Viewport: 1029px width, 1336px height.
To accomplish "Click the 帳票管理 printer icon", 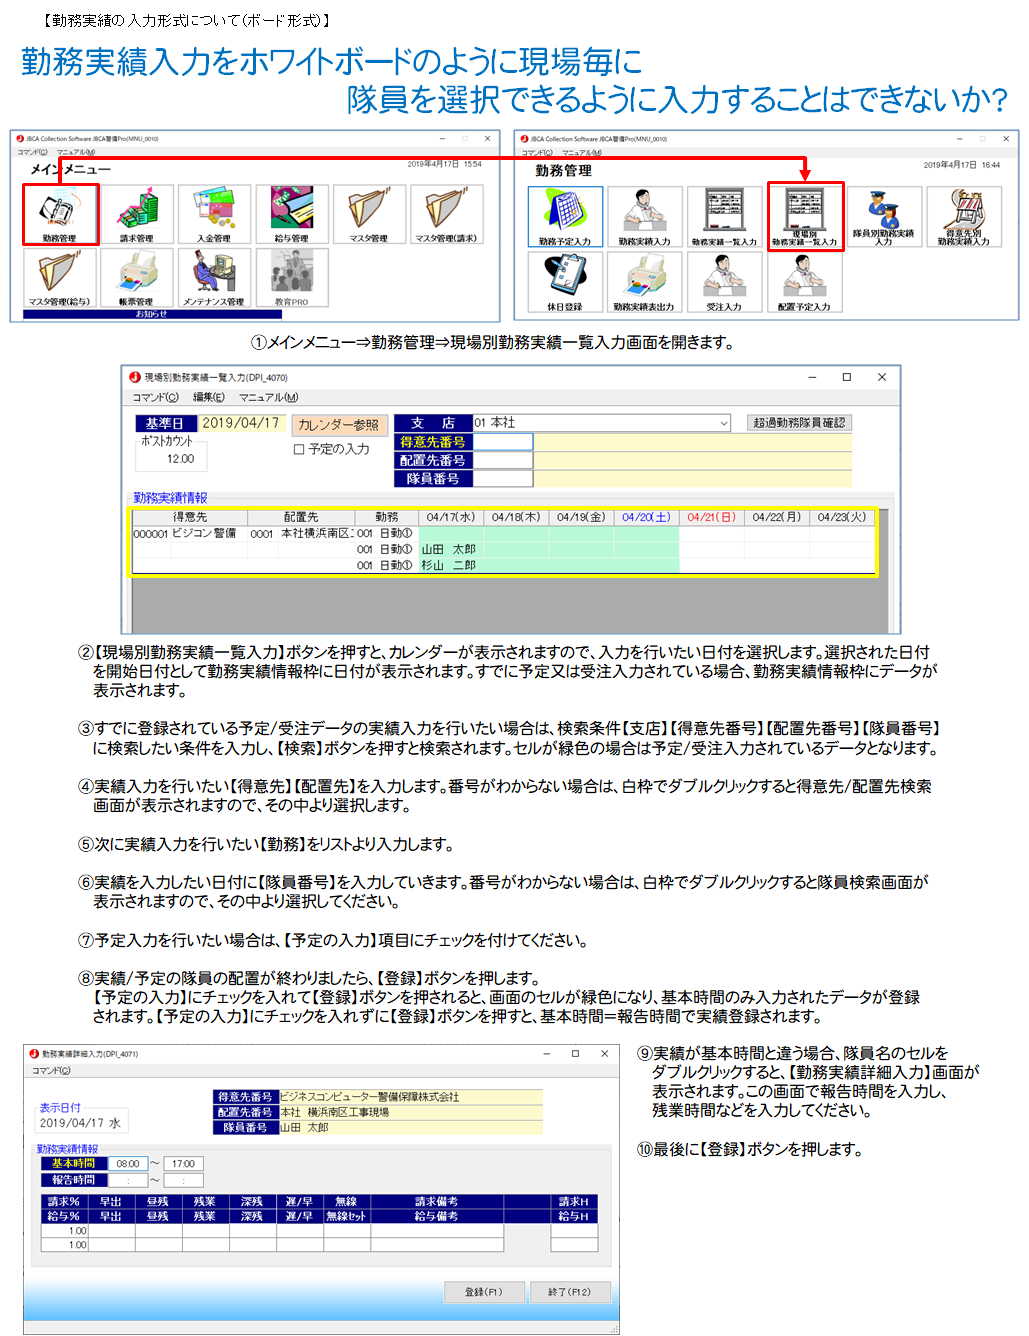I will pos(137,276).
